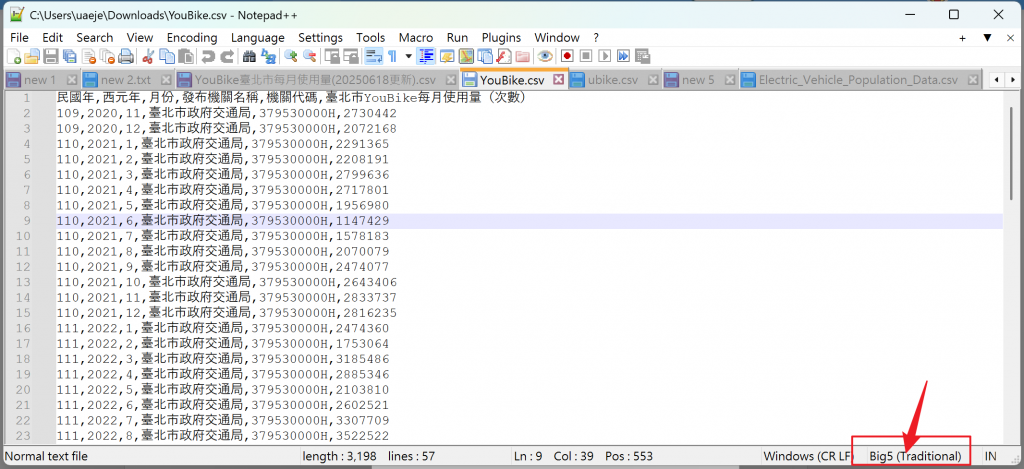Play back the recorded macro icon
The width and height of the screenshot is (1024, 469).
coord(605,56)
